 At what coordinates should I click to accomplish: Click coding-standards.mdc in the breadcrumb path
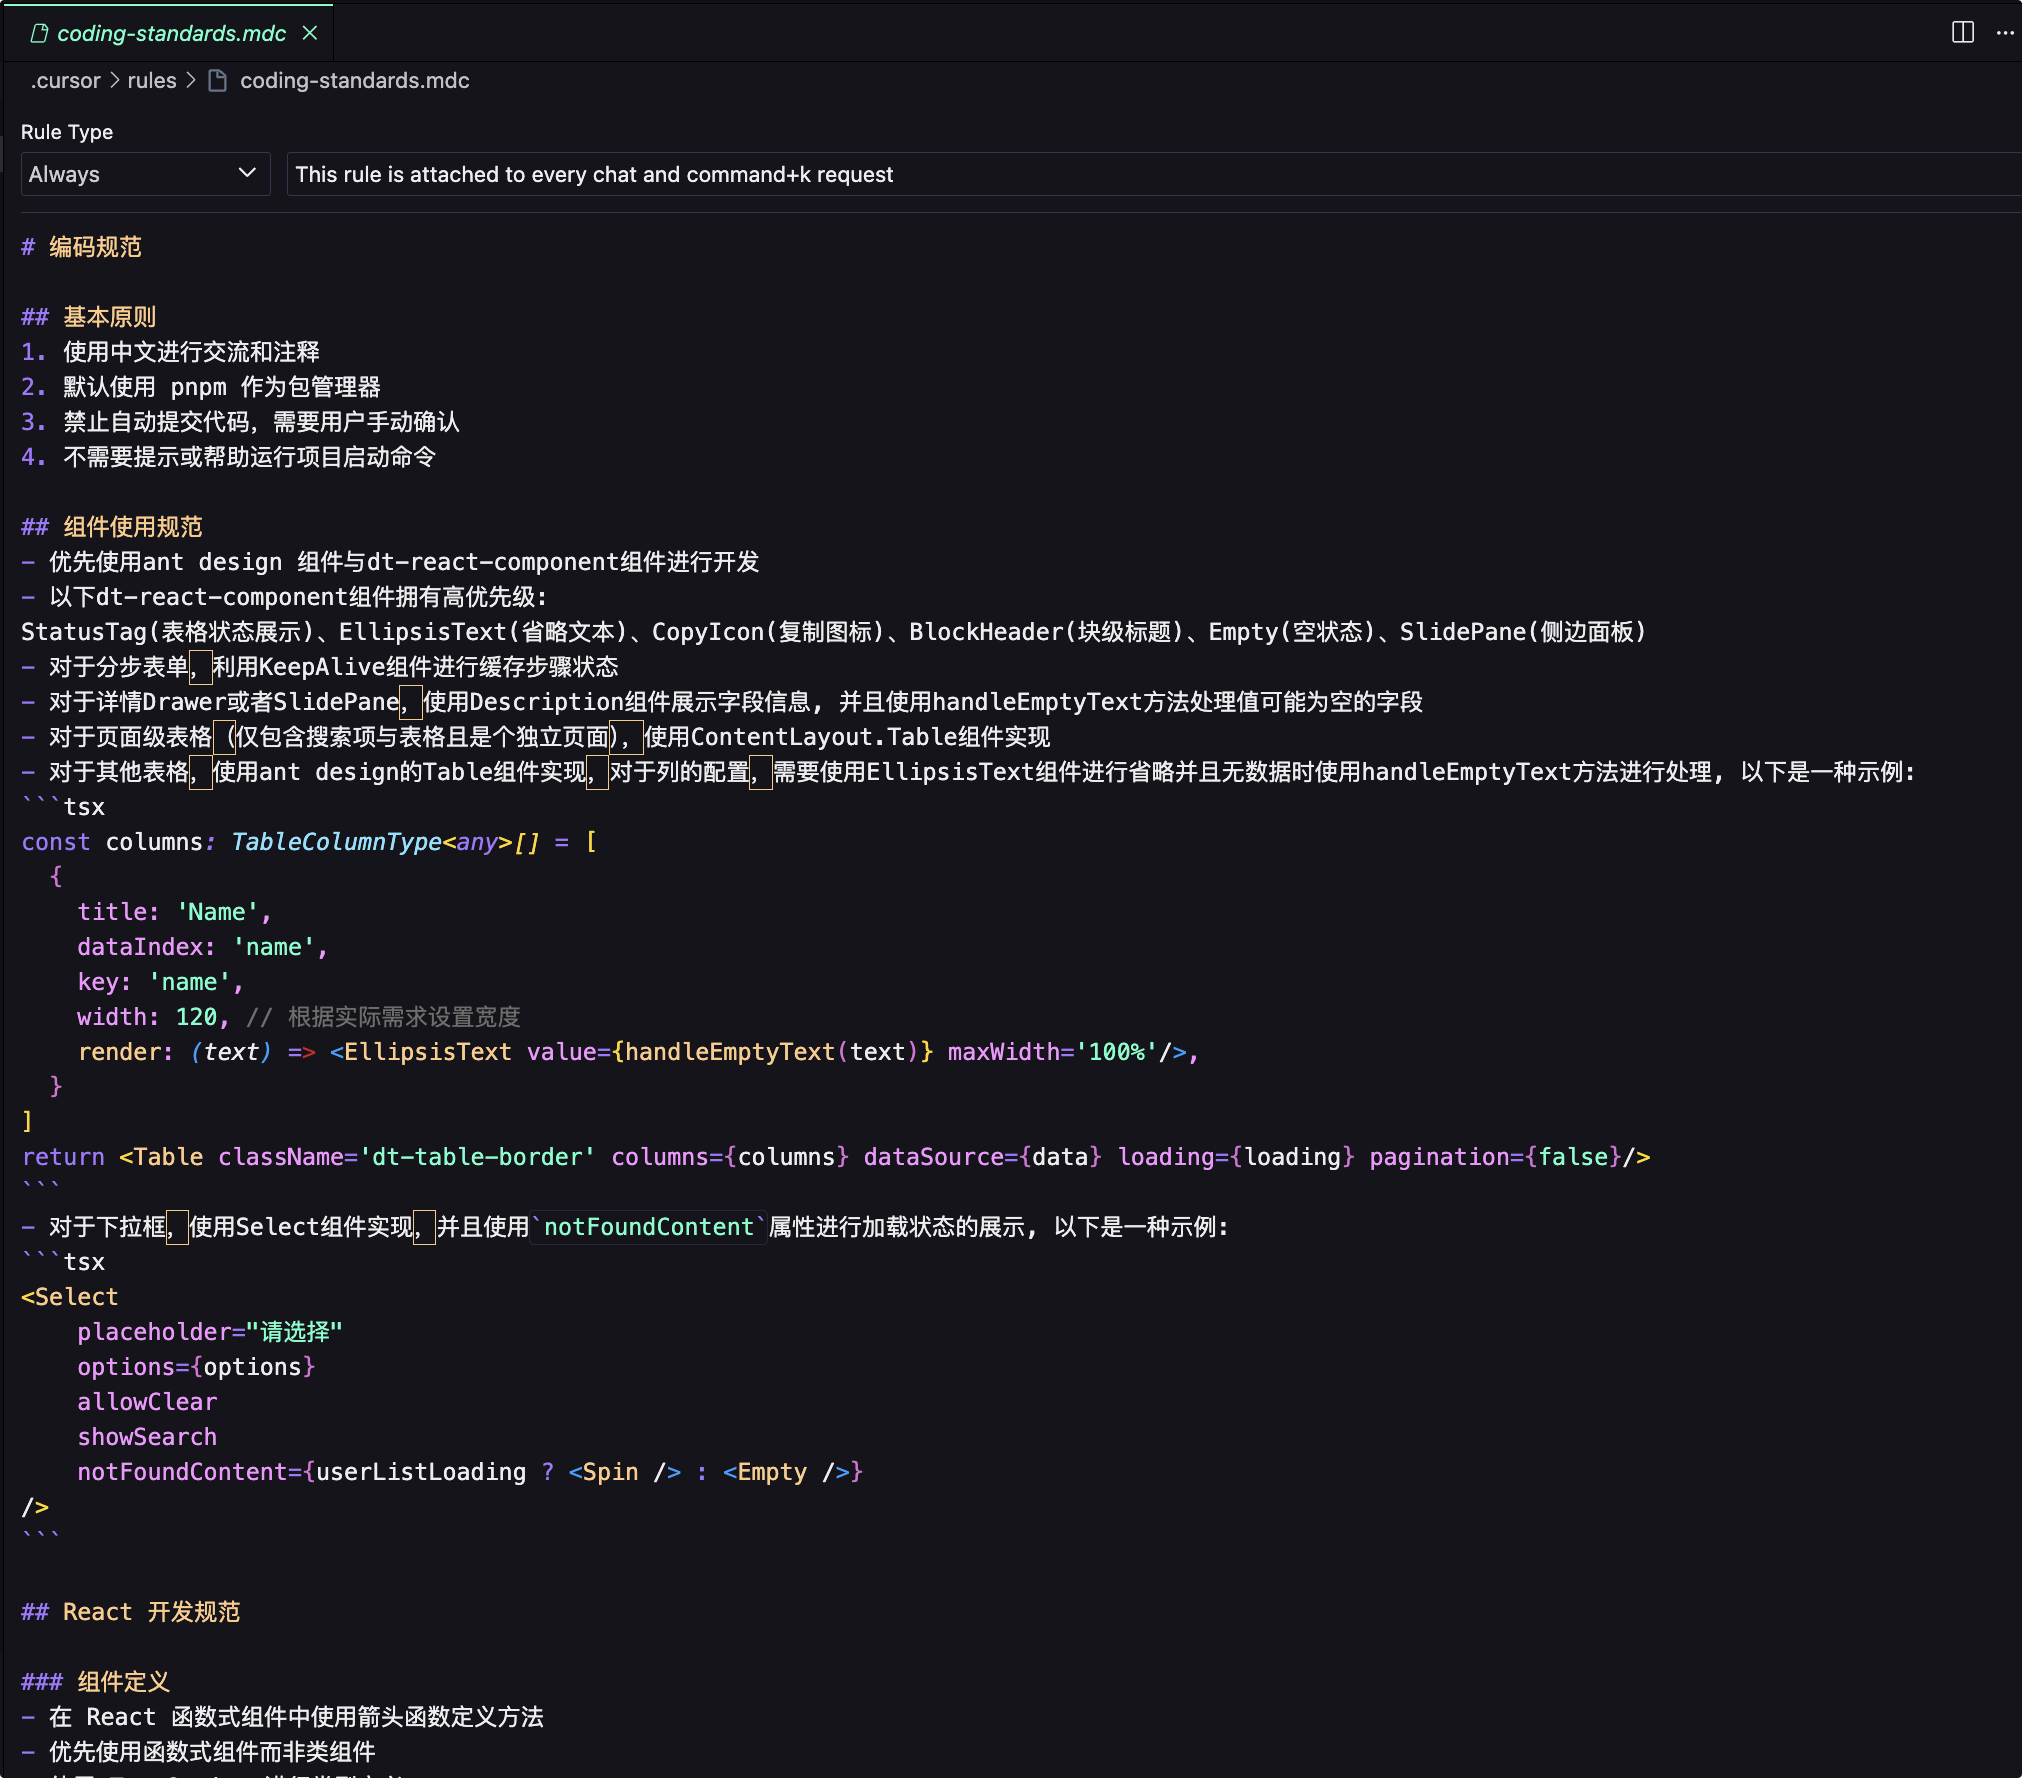tap(354, 81)
